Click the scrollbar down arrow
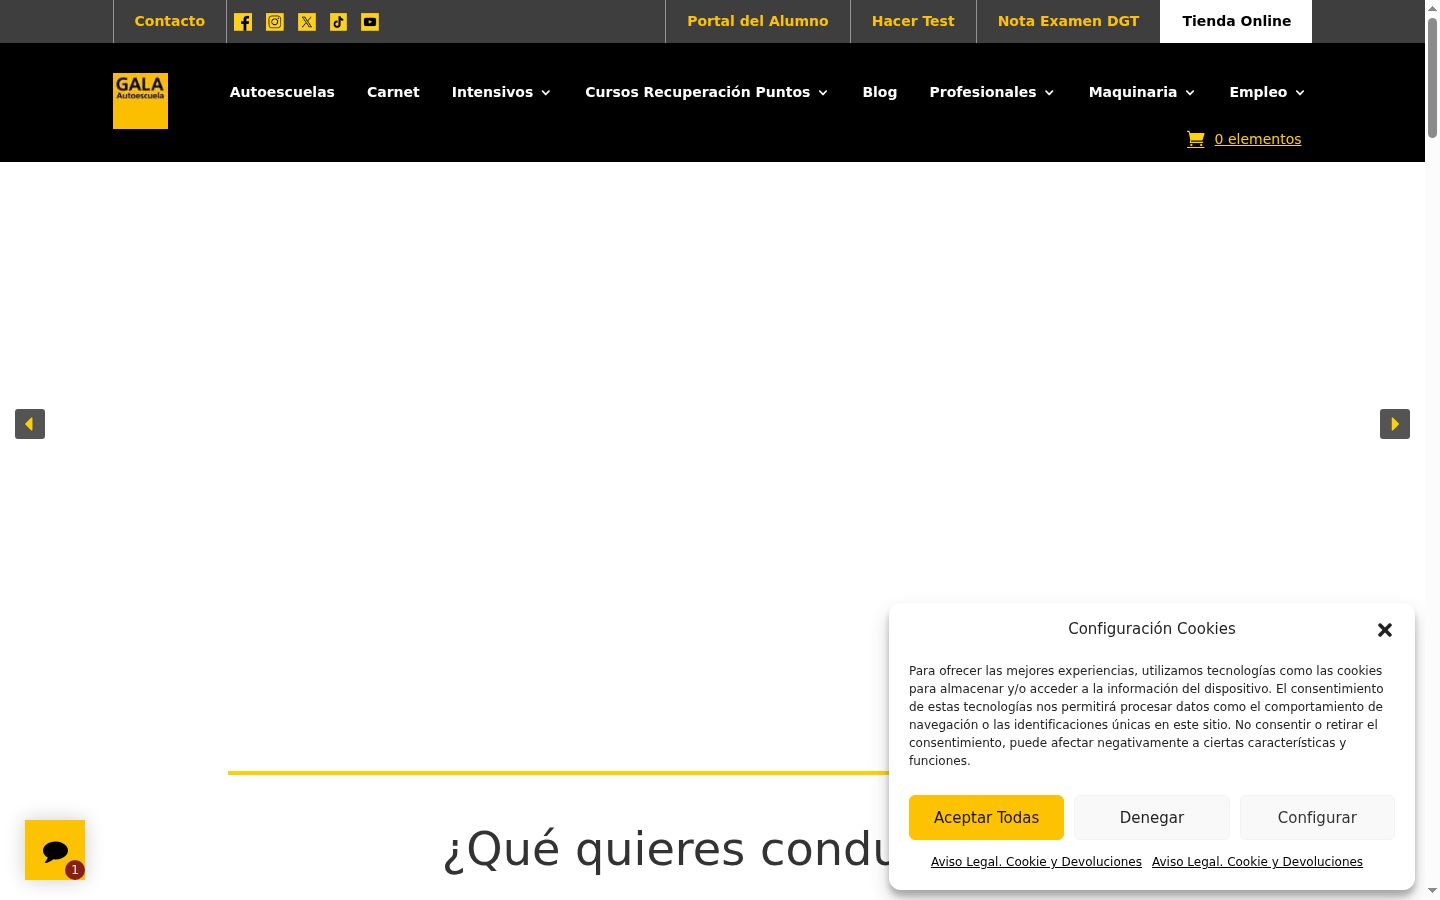This screenshot has width=1440, height=900. (x=1432, y=891)
